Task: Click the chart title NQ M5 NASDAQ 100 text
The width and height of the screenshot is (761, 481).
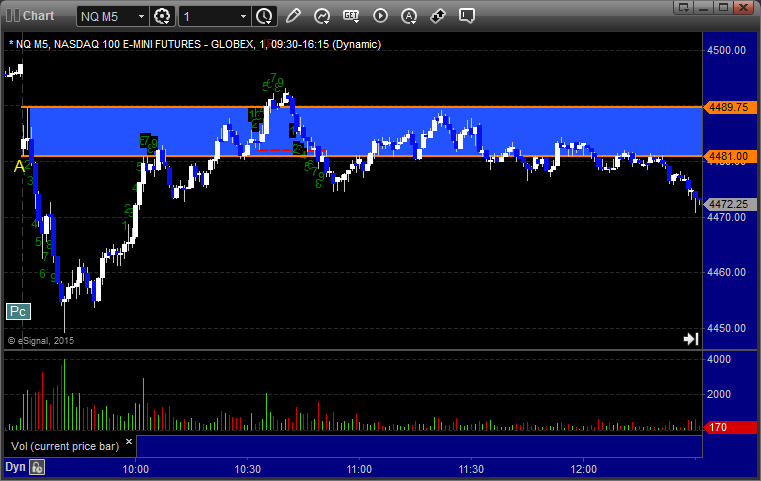Action: pos(195,44)
